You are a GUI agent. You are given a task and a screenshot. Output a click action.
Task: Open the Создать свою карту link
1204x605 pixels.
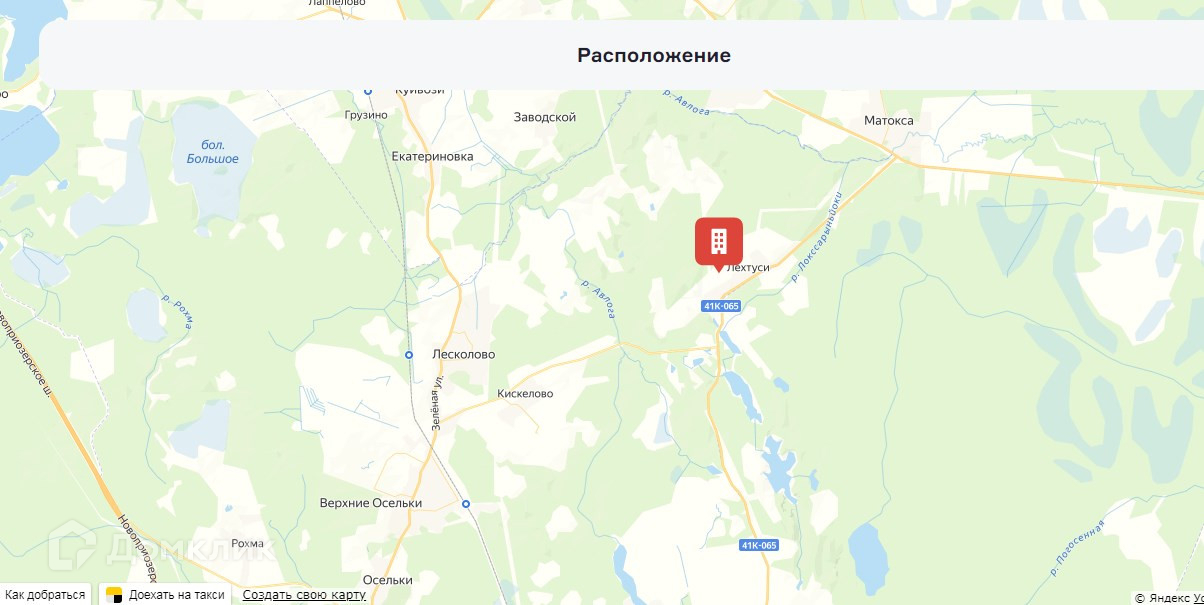click(304, 595)
